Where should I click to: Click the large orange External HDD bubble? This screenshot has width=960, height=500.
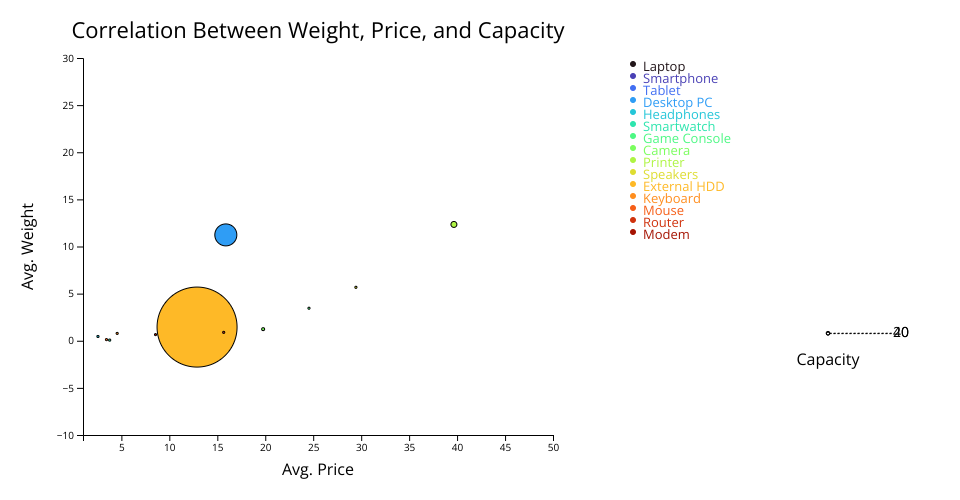click(x=196, y=327)
